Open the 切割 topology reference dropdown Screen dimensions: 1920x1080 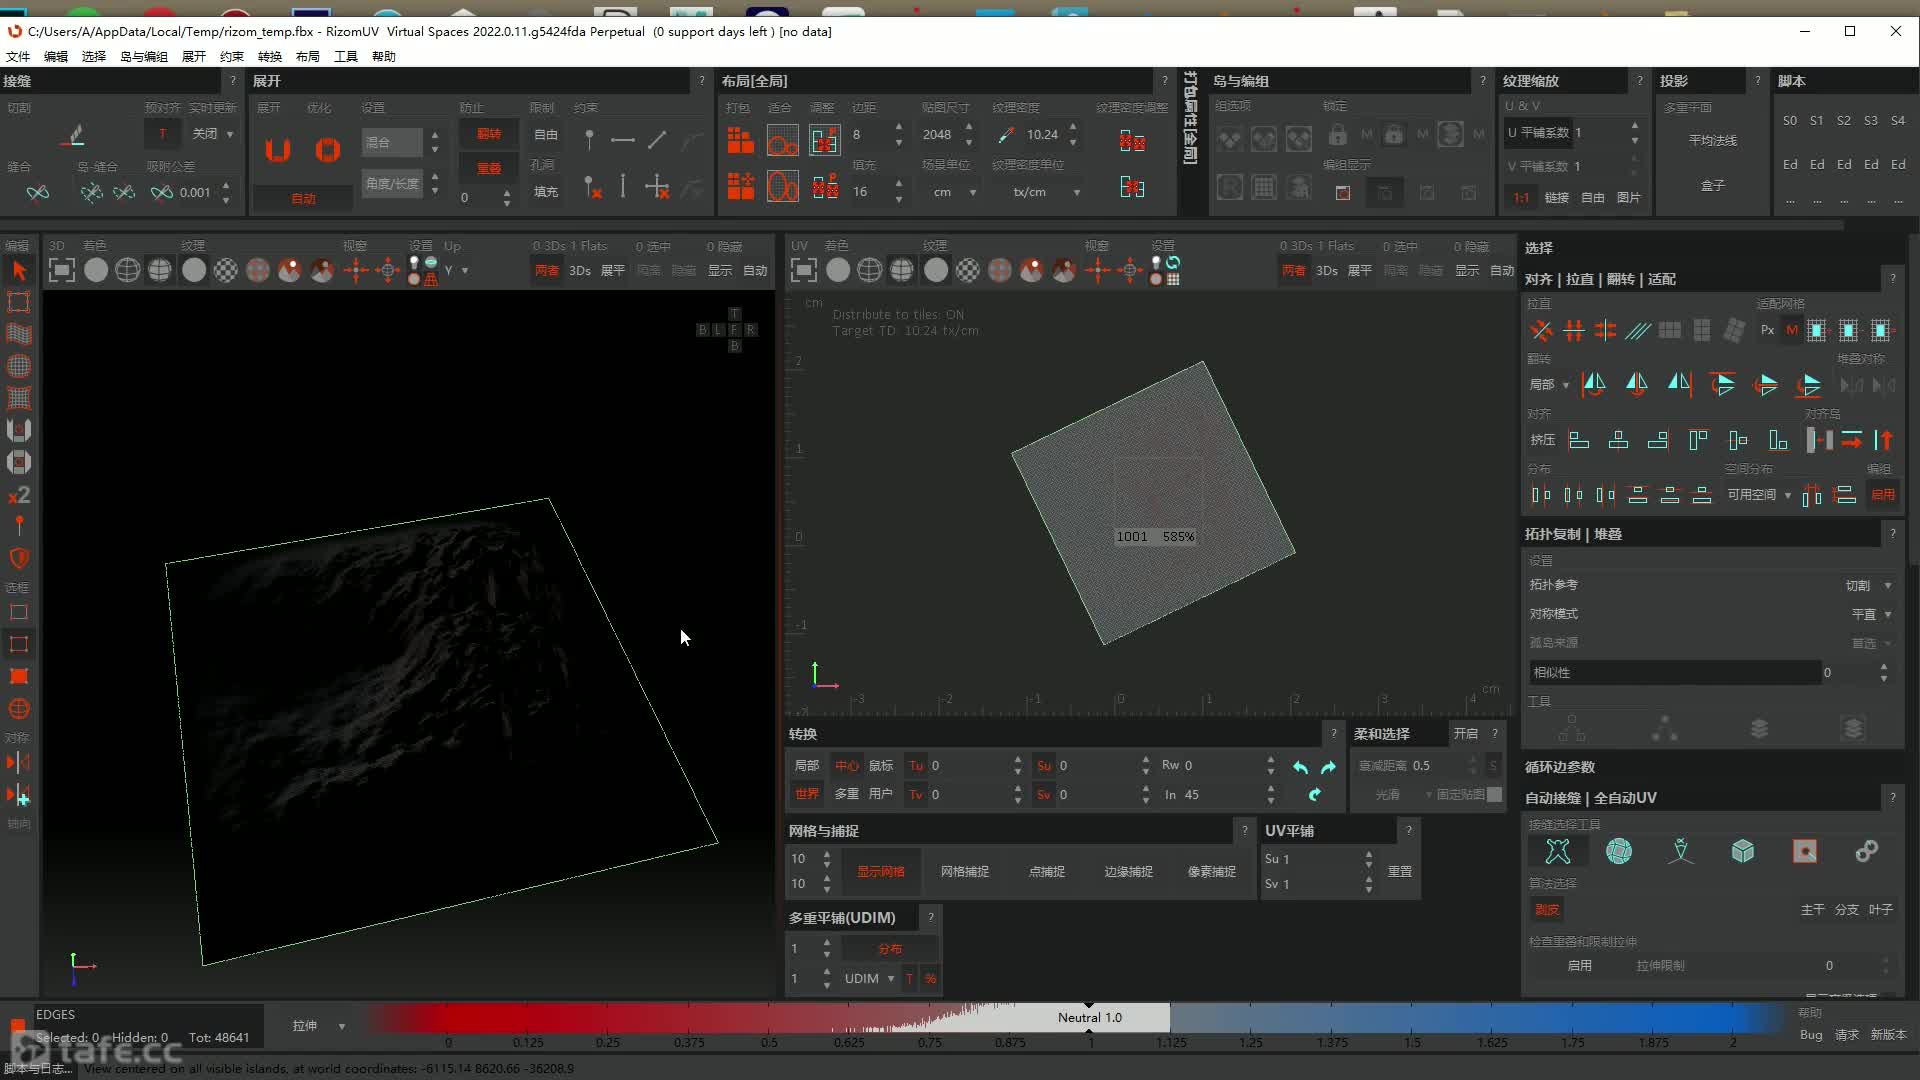tap(1868, 586)
